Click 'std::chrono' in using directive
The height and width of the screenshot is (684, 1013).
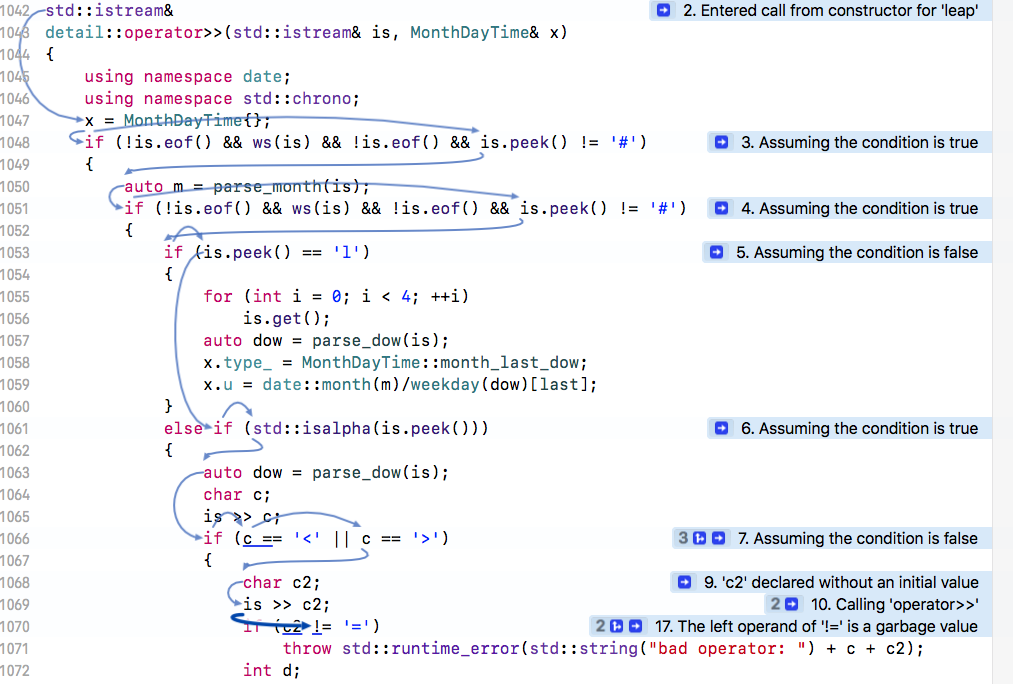pyautogui.click(x=297, y=98)
